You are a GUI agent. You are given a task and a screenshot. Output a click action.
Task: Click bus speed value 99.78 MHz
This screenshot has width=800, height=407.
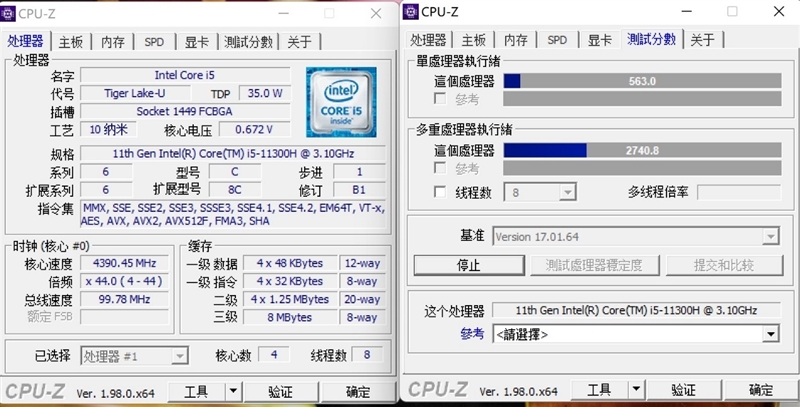coord(124,299)
